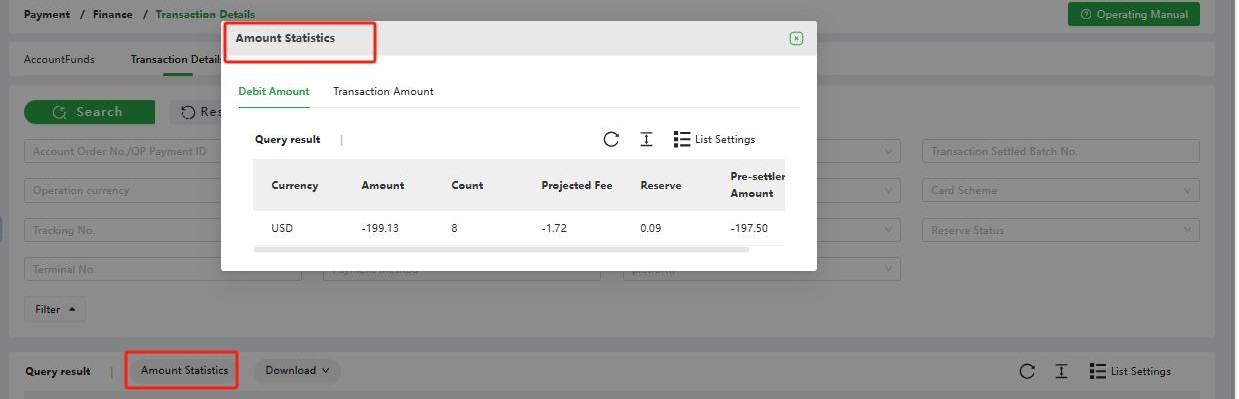Screen dimensions: 1239x399
Task: Click the Count column header
Action: pos(467,185)
